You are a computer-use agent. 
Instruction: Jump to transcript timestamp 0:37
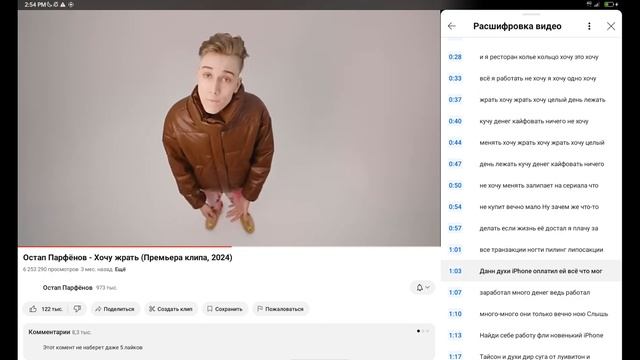455,100
